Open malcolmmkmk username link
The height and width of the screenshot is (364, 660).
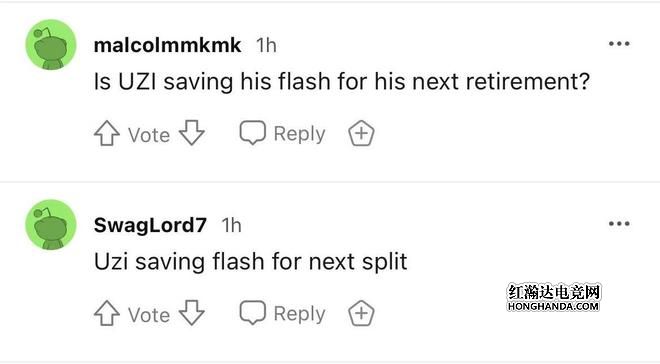coord(168,45)
